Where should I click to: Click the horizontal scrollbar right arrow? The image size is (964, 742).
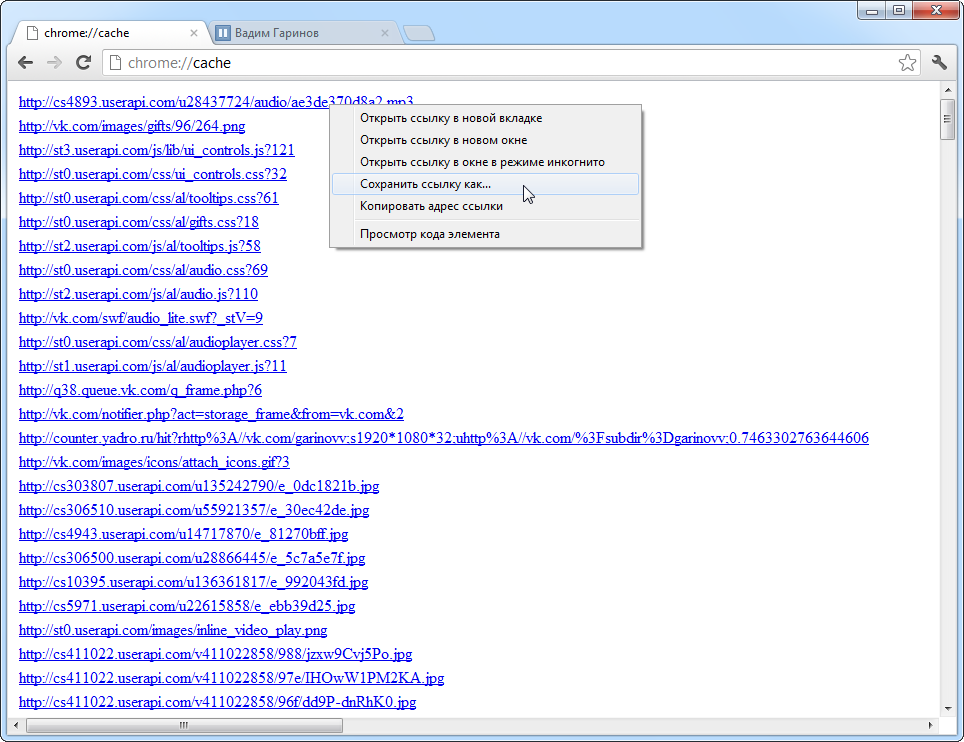click(x=930, y=725)
